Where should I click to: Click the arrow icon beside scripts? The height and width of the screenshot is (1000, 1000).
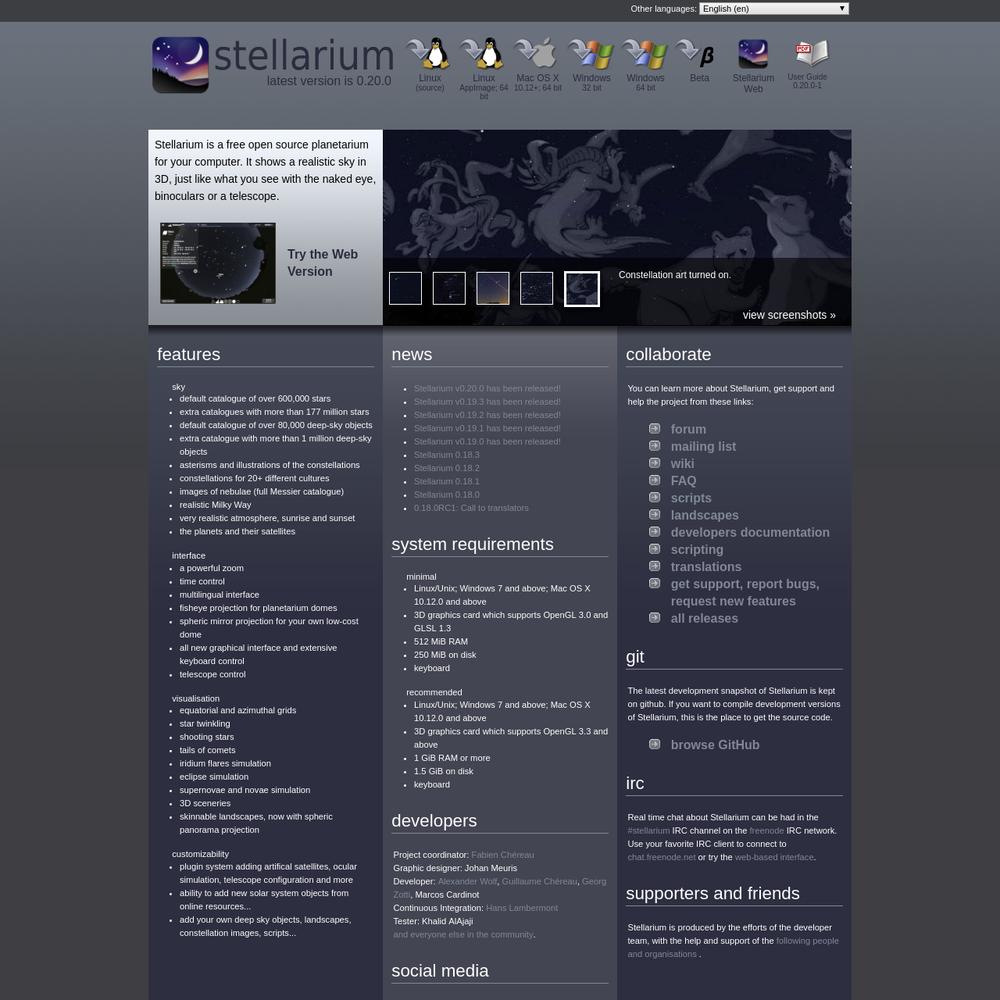(x=654, y=497)
